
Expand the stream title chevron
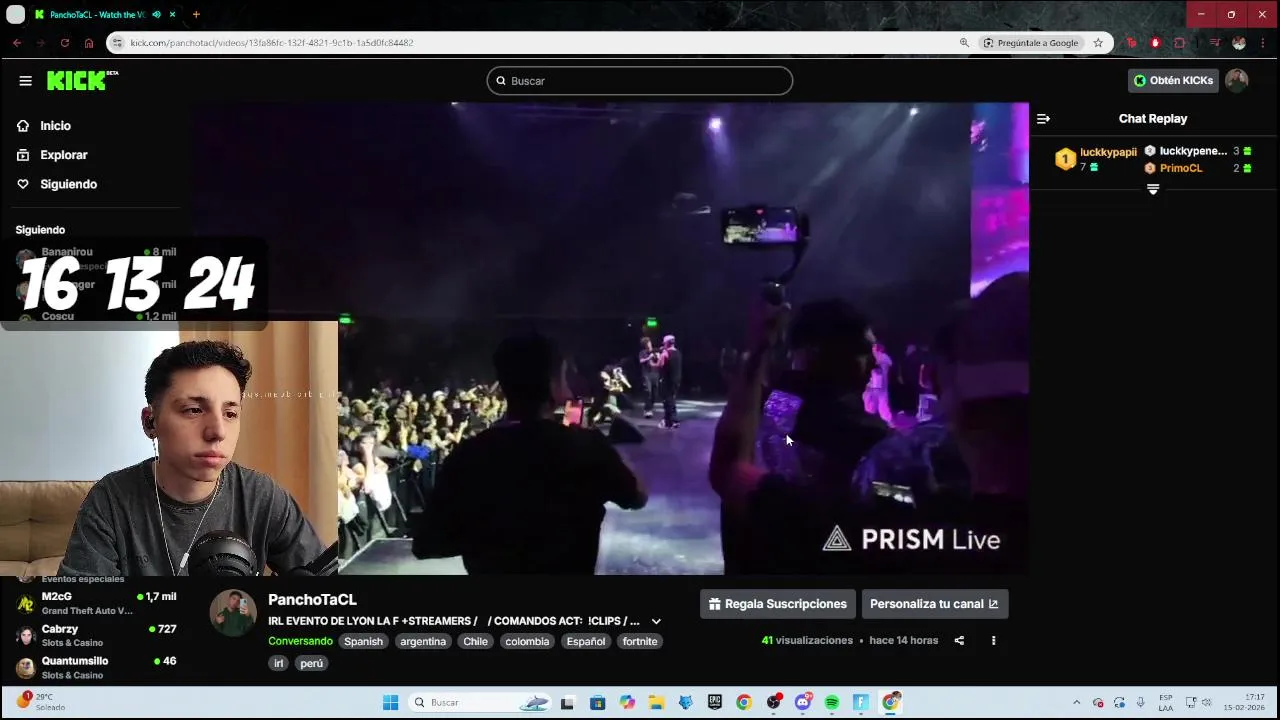point(656,621)
